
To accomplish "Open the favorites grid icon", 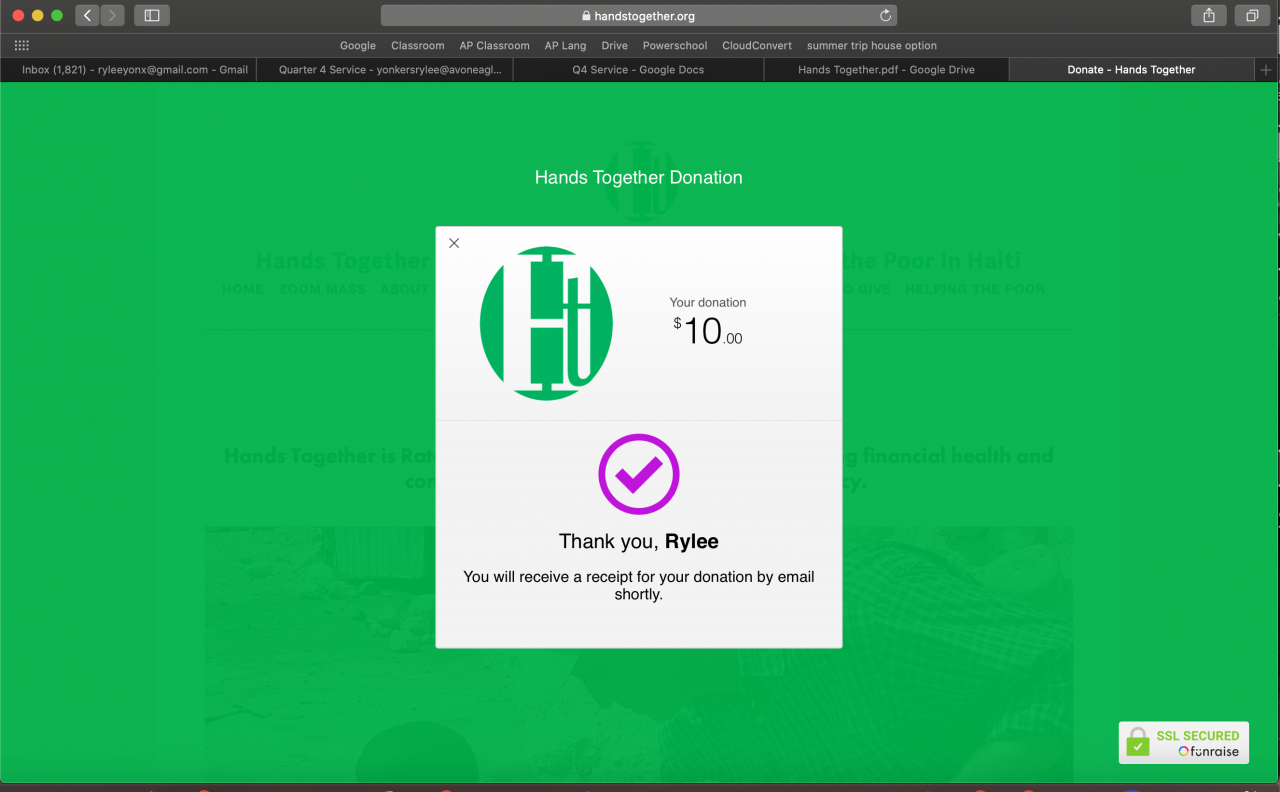I will point(22,45).
